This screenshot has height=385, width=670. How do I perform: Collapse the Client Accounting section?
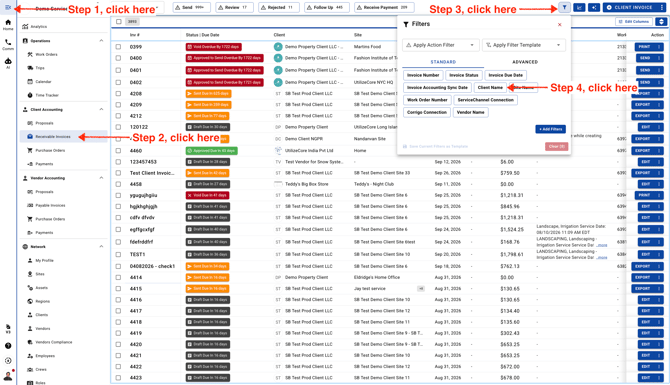[101, 109]
